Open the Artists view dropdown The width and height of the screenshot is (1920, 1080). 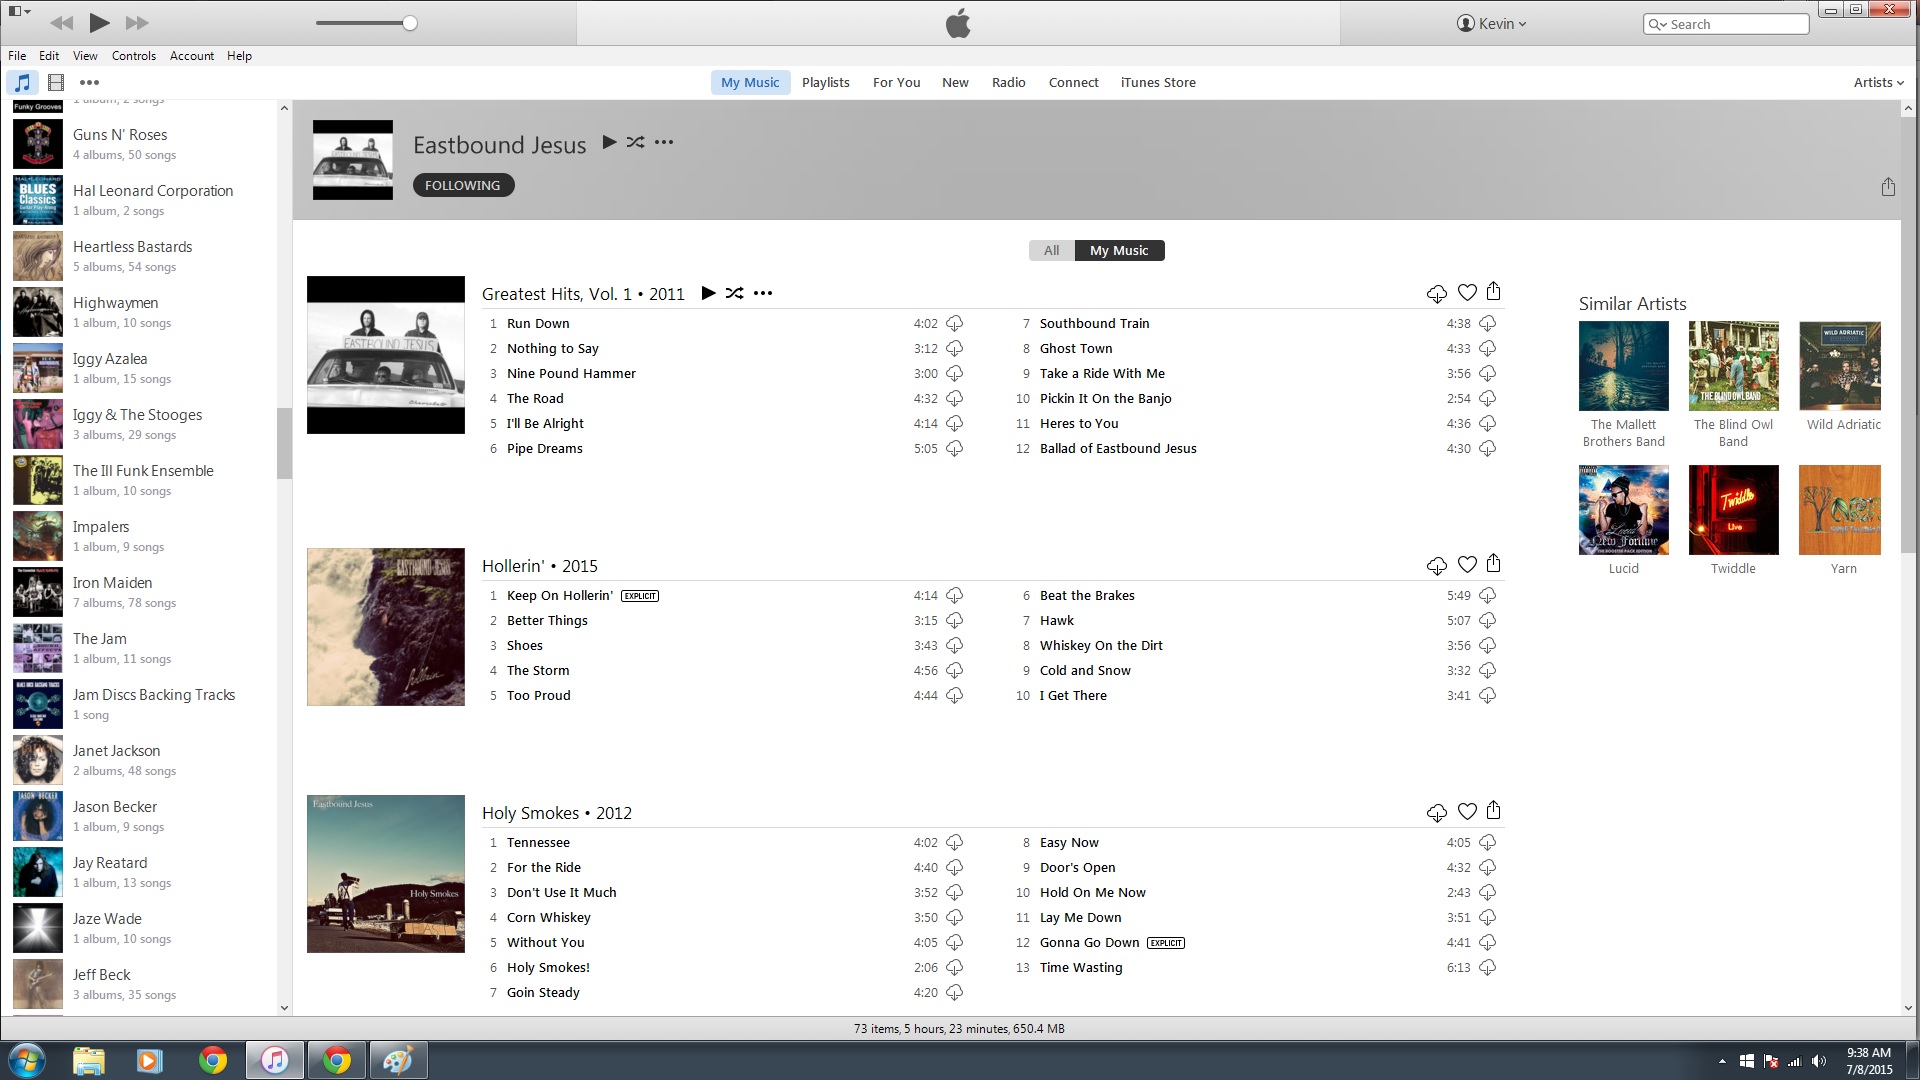[x=1878, y=83]
